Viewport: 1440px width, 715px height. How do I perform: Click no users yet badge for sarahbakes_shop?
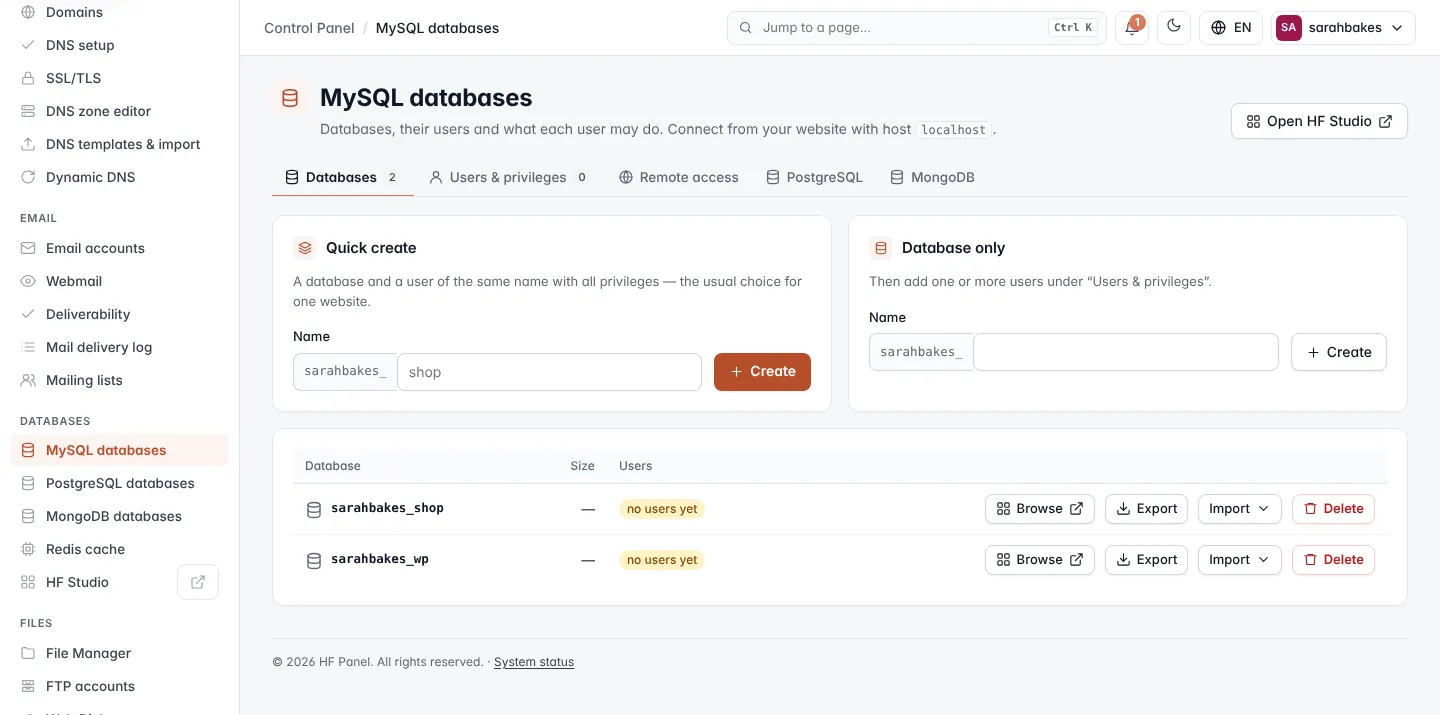coord(662,509)
